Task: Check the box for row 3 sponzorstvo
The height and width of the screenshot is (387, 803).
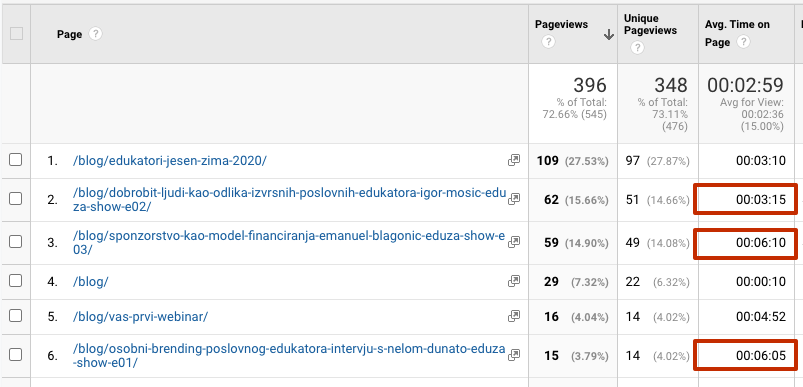Action: 16,242
